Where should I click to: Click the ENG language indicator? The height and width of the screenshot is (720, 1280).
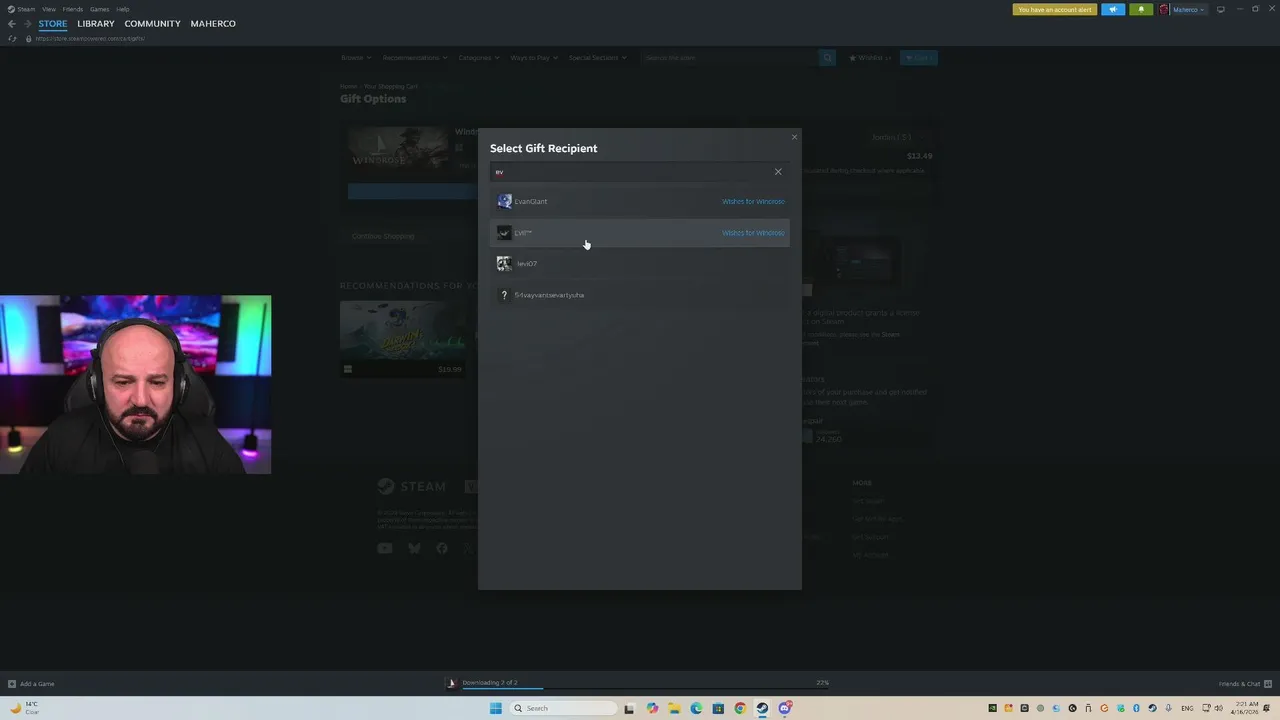[x=1187, y=708]
